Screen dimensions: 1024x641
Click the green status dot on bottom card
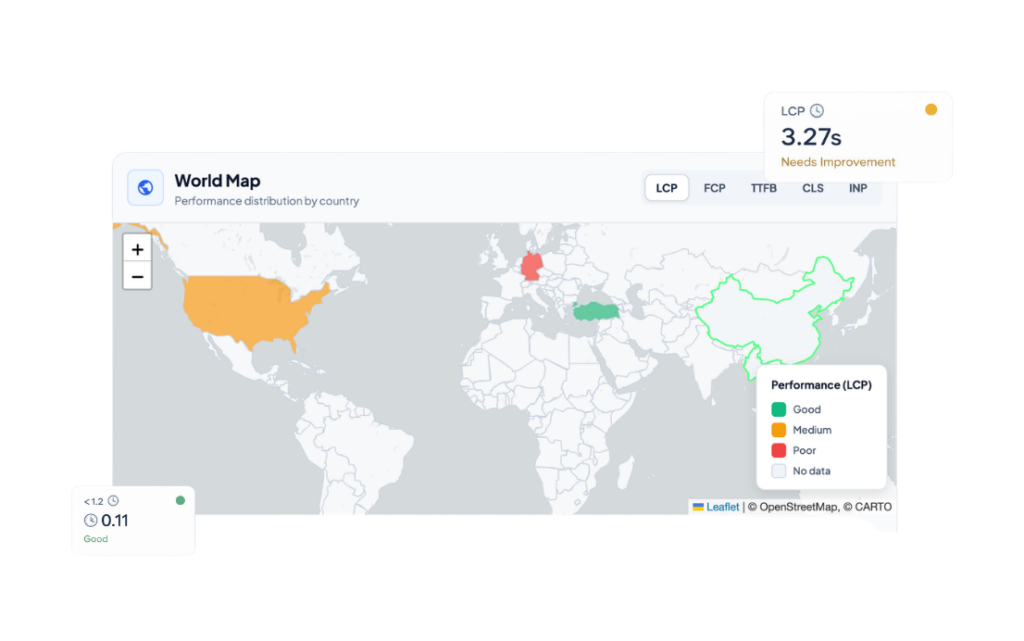click(180, 500)
